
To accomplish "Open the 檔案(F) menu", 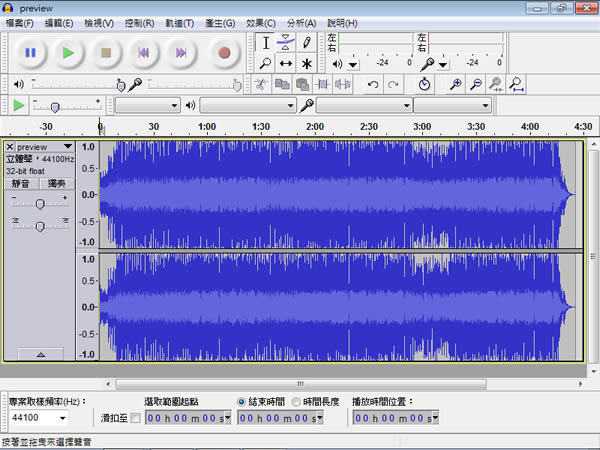I will coord(20,22).
